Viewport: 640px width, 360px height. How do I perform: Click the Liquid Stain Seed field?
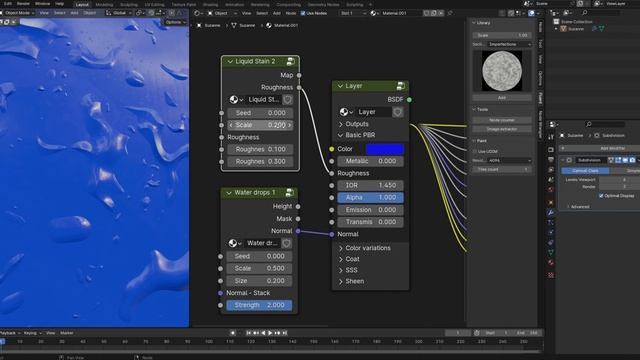pos(260,113)
